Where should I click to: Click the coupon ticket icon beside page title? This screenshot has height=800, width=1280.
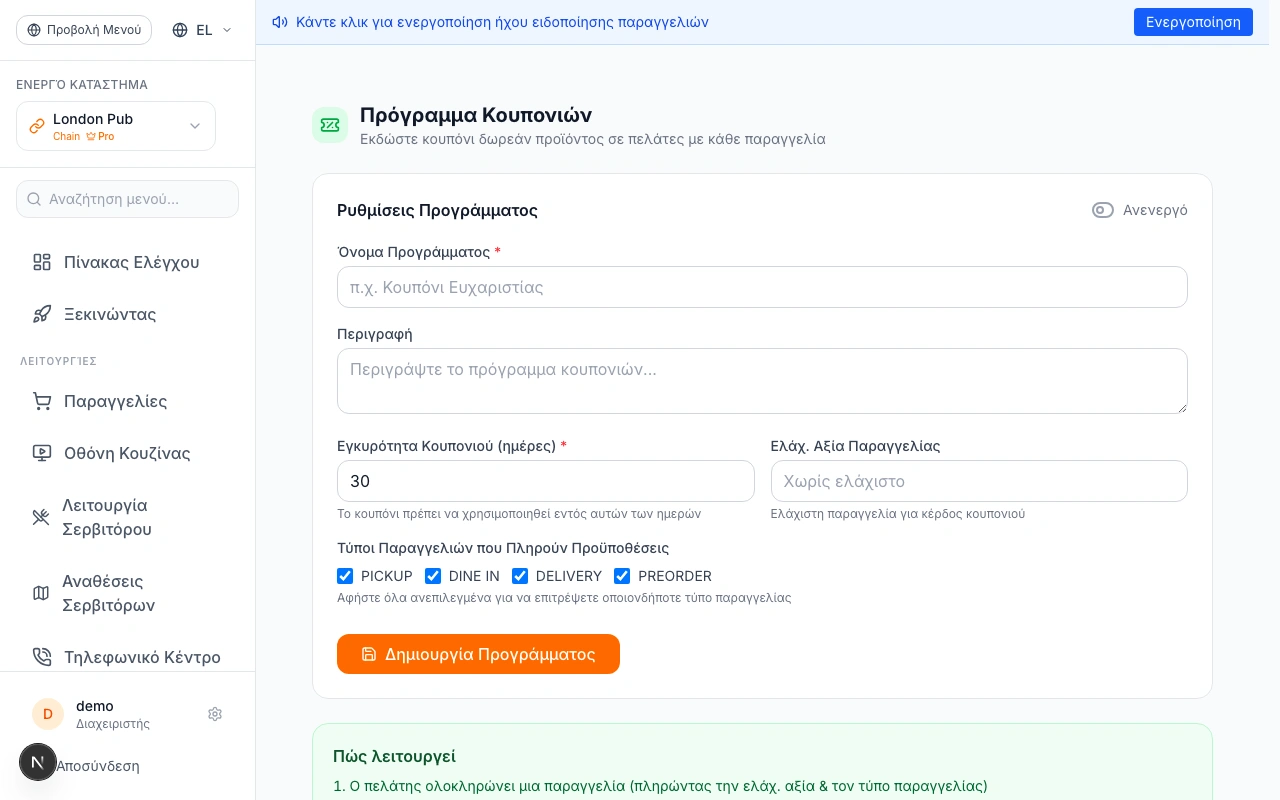pos(330,125)
